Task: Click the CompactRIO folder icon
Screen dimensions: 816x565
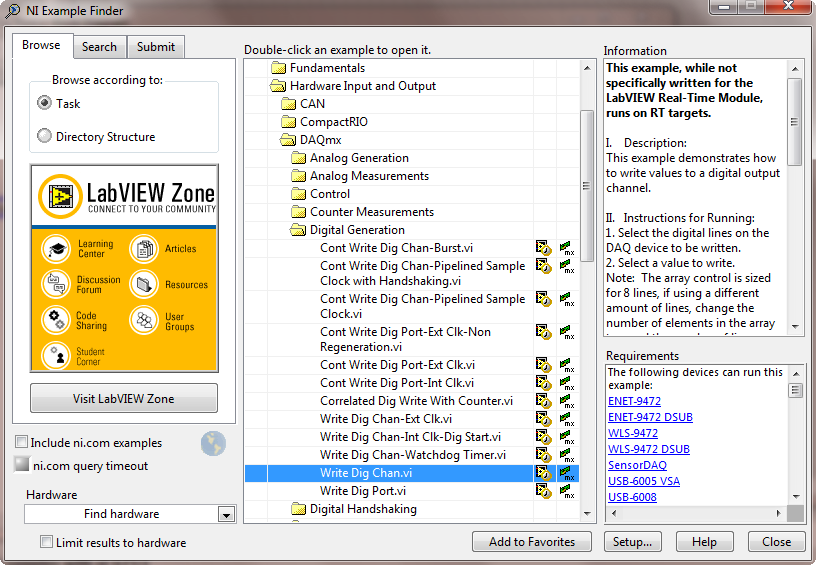Action: pyautogui.click(x=288, y=122)
